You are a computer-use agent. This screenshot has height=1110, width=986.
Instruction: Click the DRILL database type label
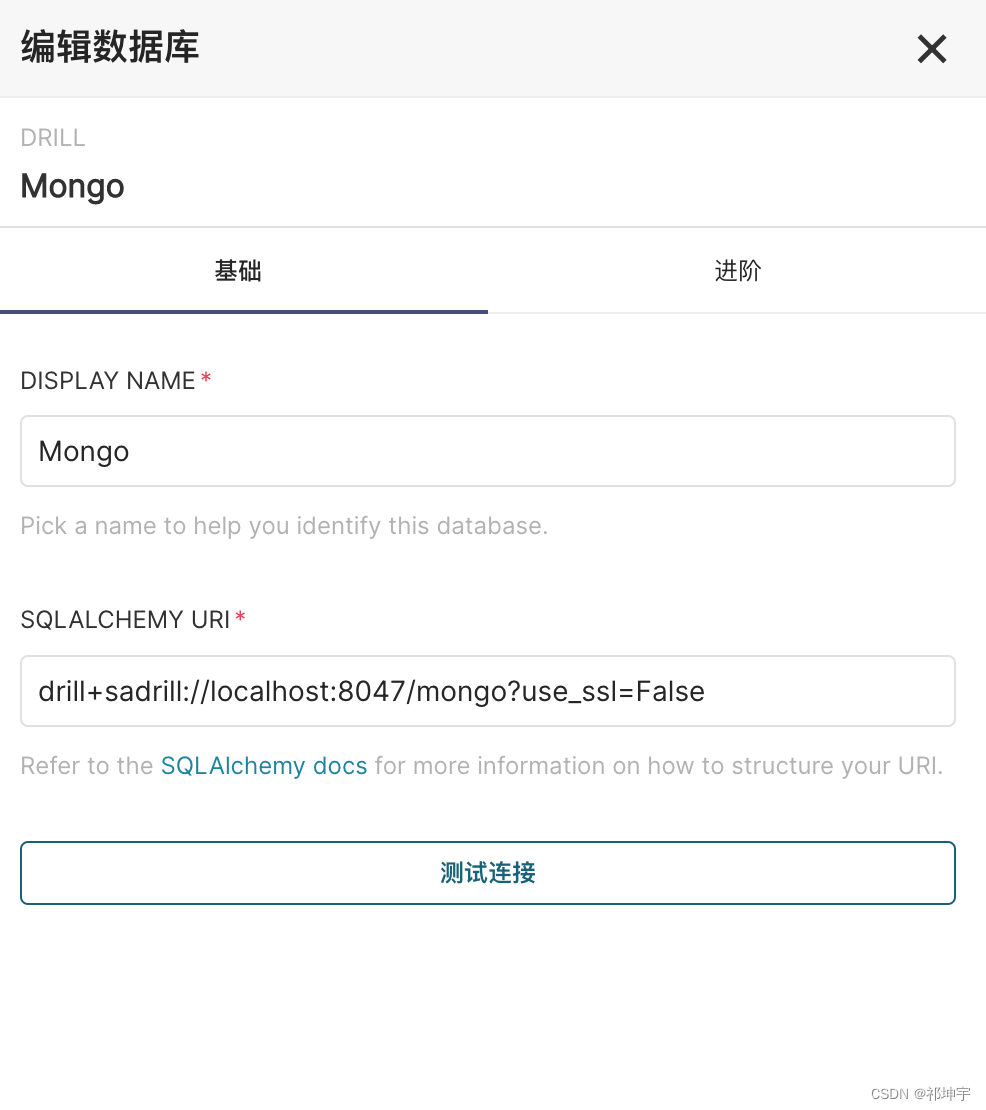(52, 137)
